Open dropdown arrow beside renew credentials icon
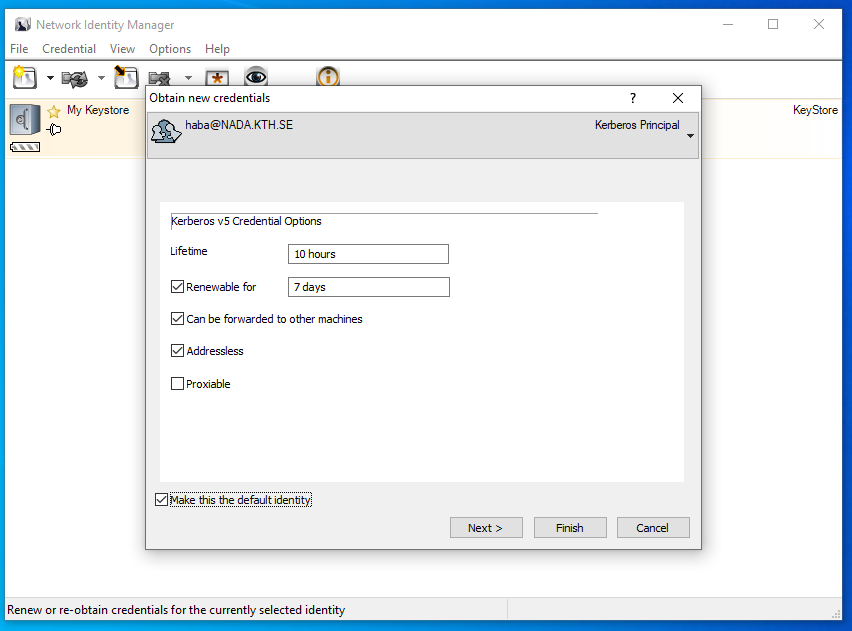Screen dimensions: 852x631 [x=101, y=78]
